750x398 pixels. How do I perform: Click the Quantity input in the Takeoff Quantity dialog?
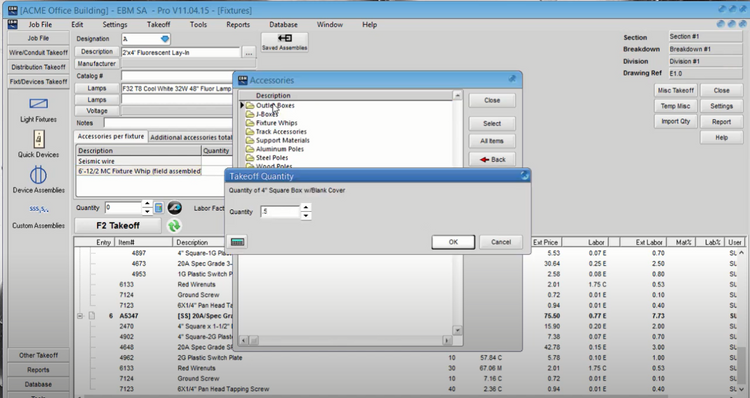click(280, 211)
